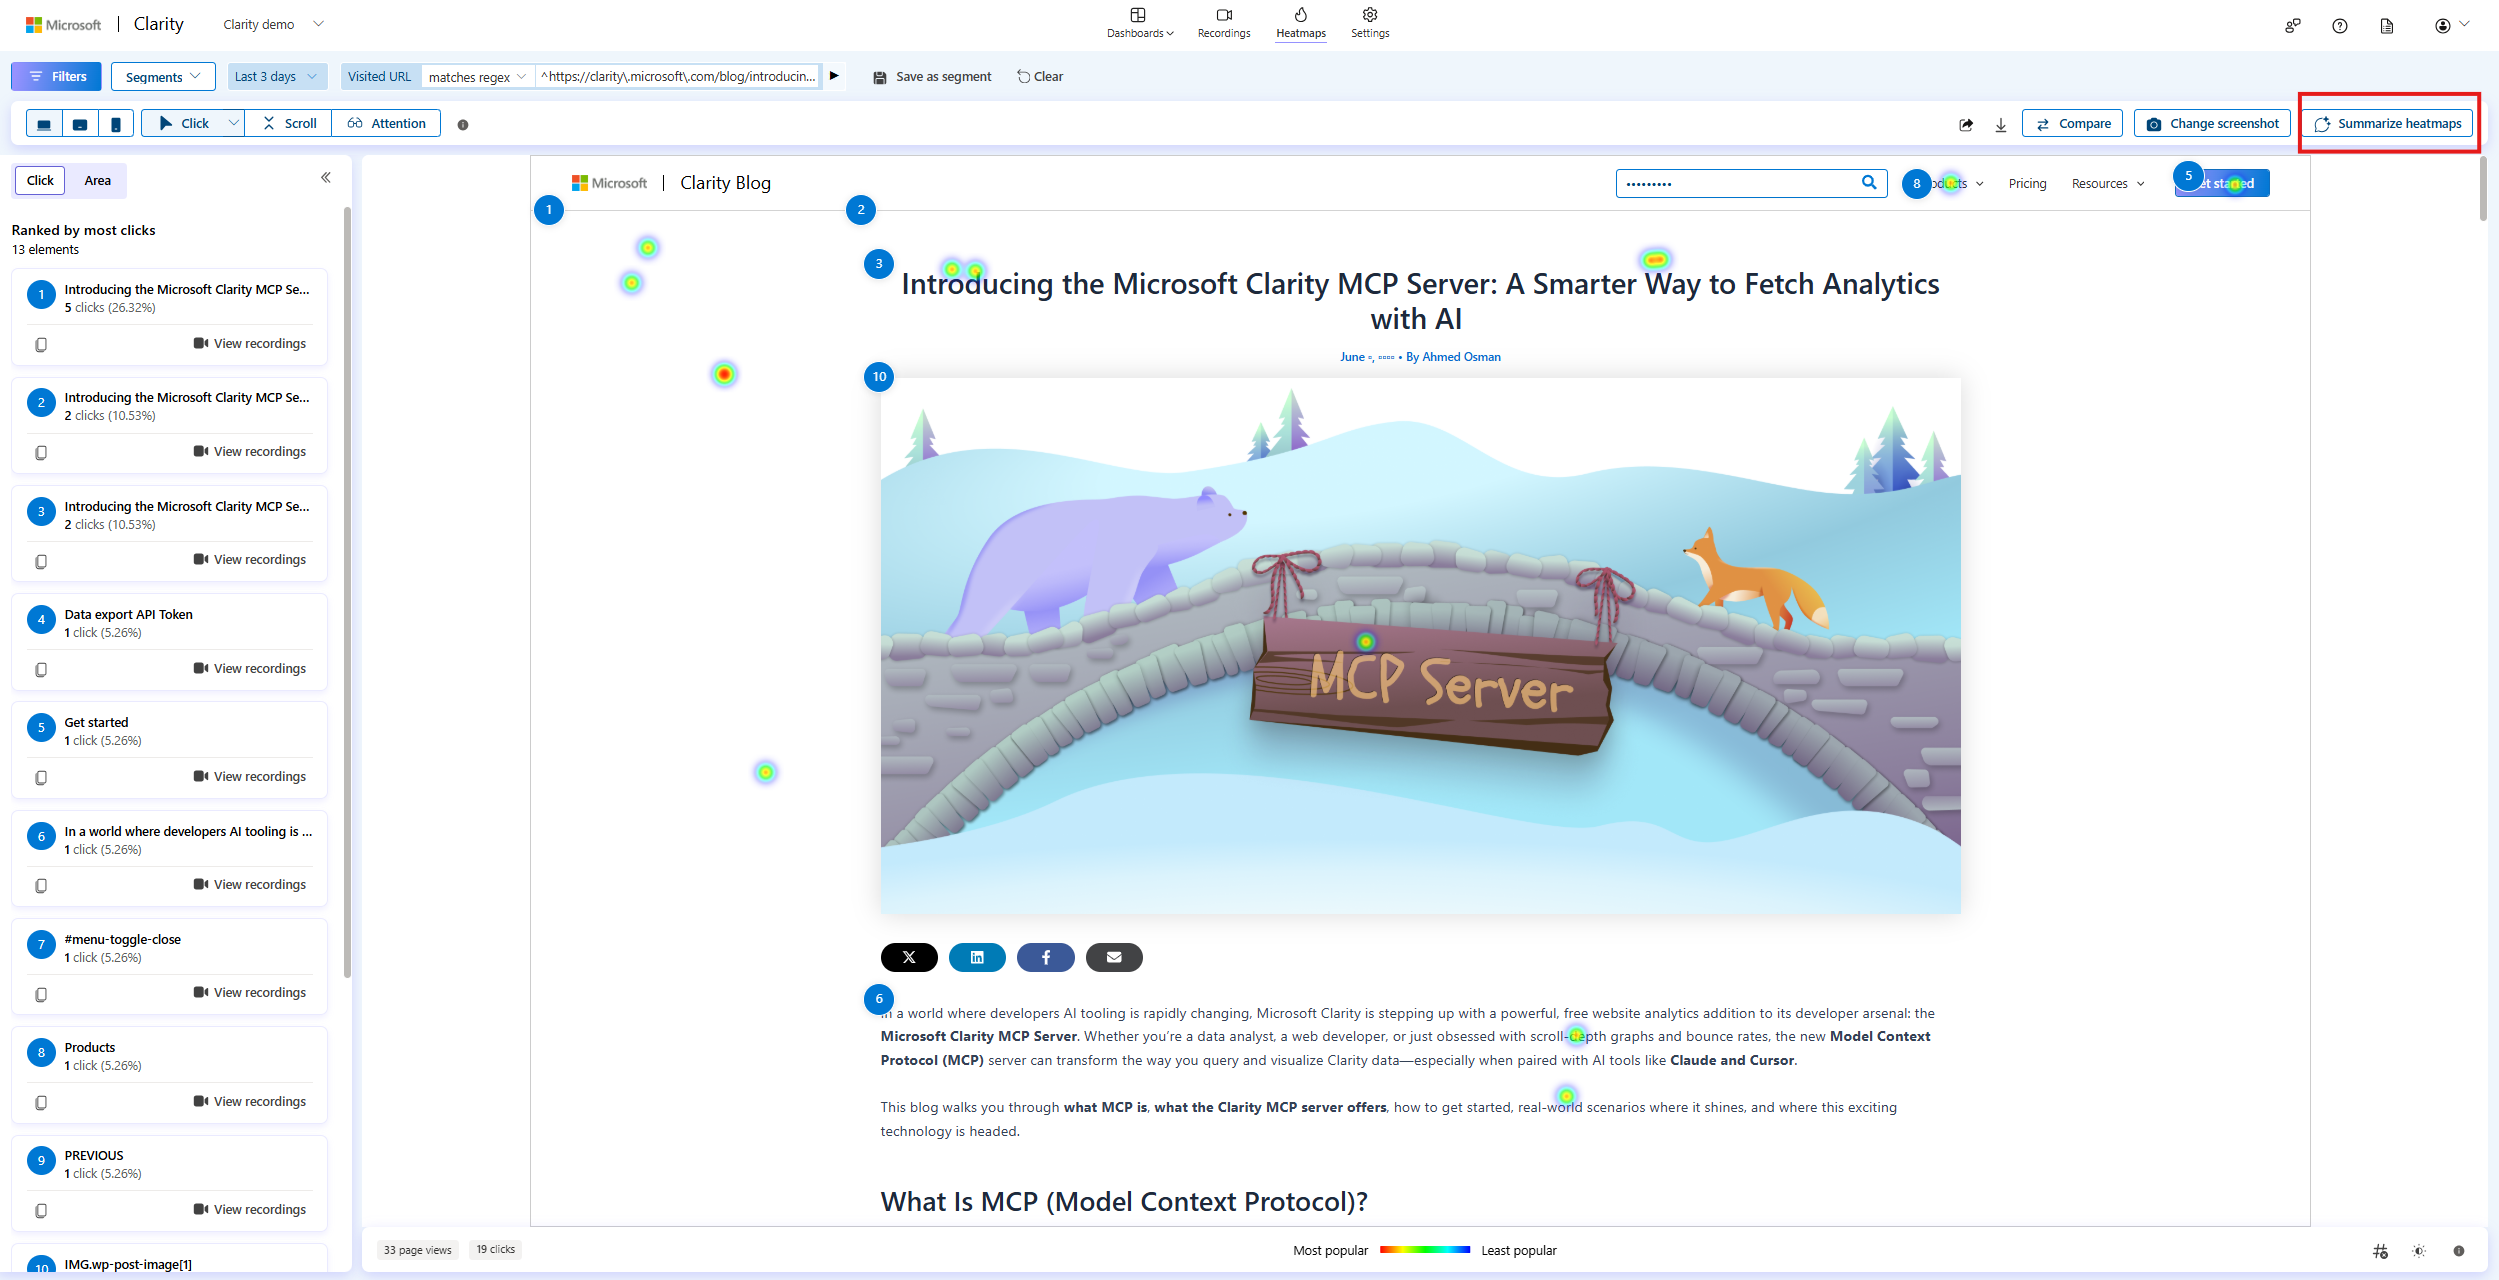Screen dimensions: 2499x1280
Task: Click the Summarize heatmaps button
Action: [x=2387, y=124]
